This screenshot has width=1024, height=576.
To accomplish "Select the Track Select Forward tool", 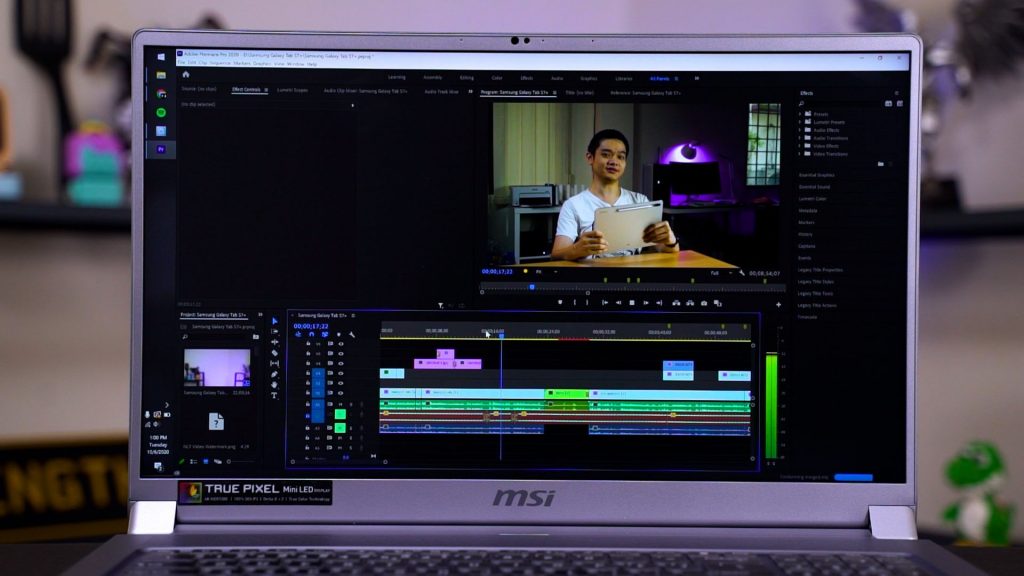I will click(274, 332).
